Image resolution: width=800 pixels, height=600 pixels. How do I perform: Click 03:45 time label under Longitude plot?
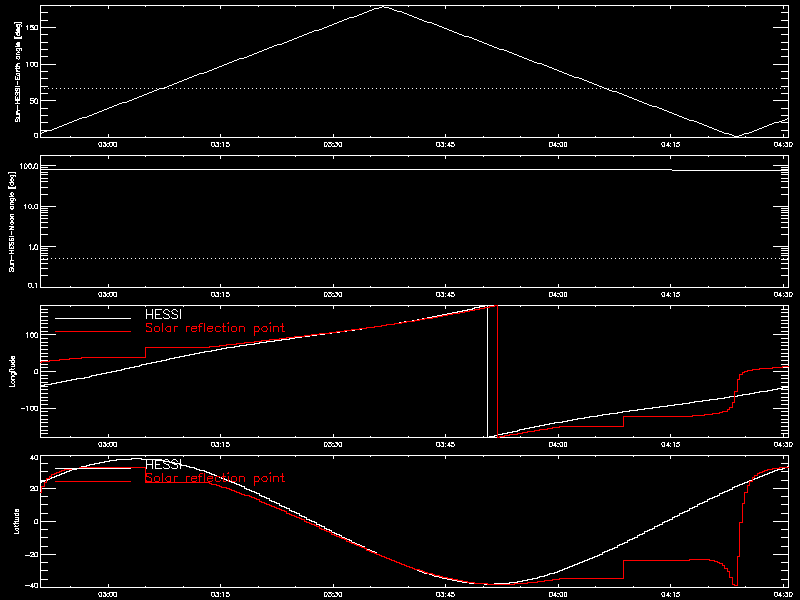(x=445, y=444)
